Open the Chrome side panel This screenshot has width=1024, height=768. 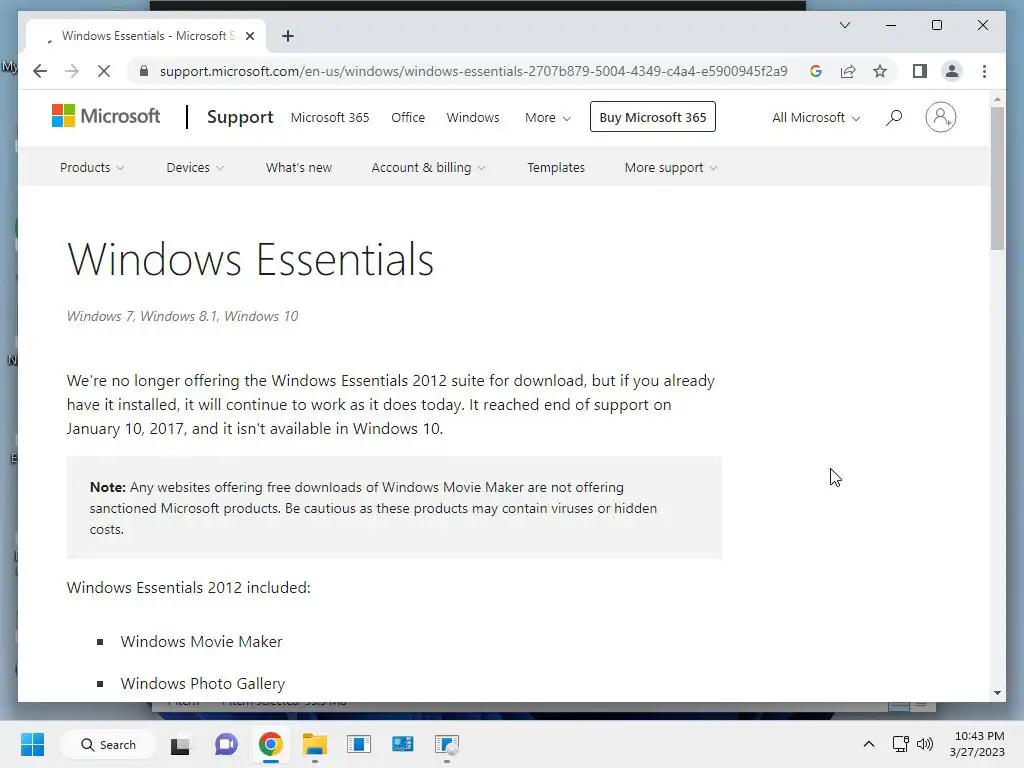tap(920, 71)
